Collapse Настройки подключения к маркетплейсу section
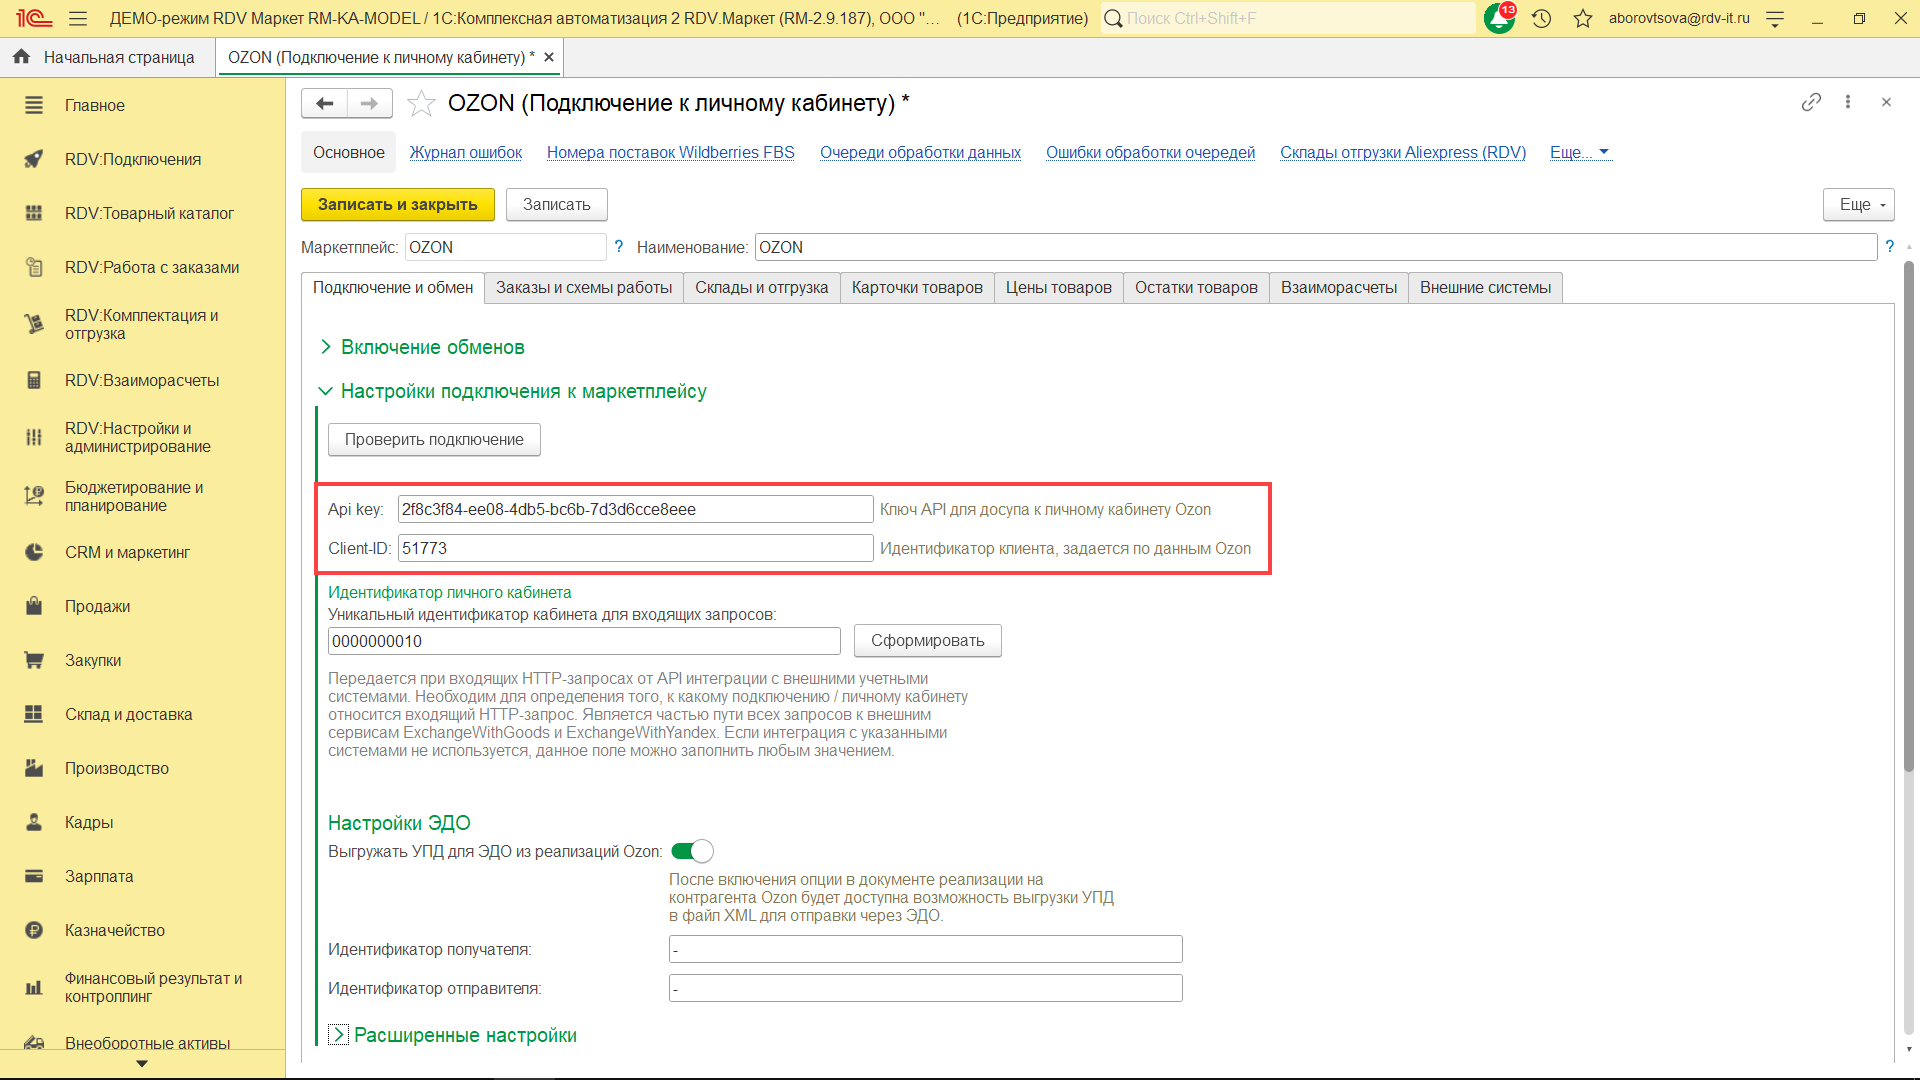This screenshot has width=1920, height=1080. pyautogui.click(x=523, y=391)
